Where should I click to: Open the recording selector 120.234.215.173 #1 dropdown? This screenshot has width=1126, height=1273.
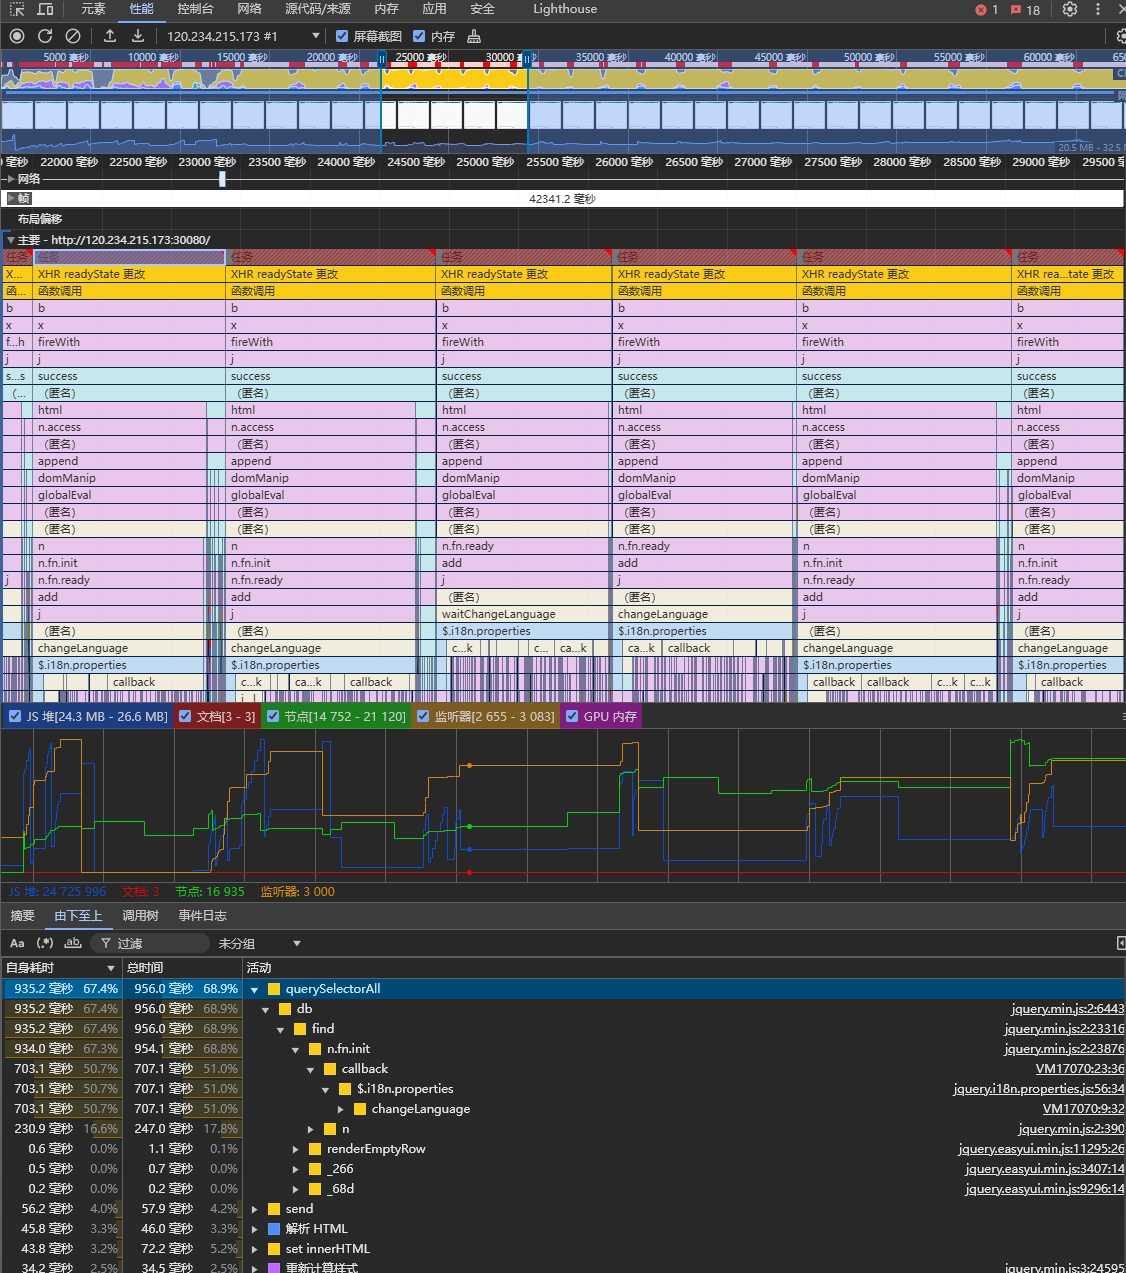[243, 36]
